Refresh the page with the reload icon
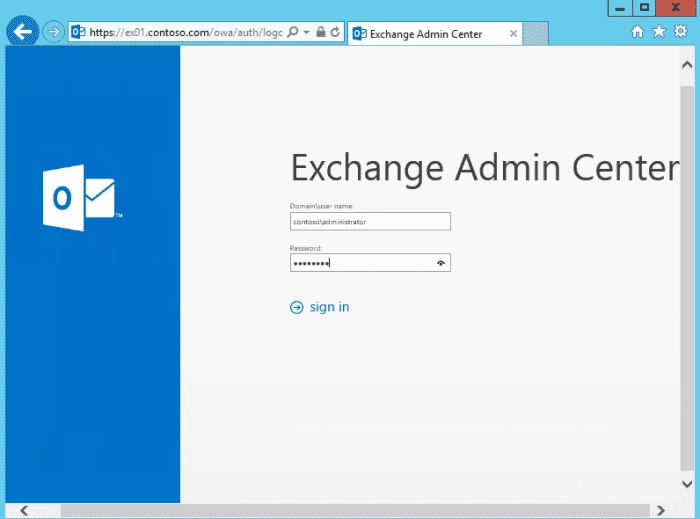 pos(335,32)
